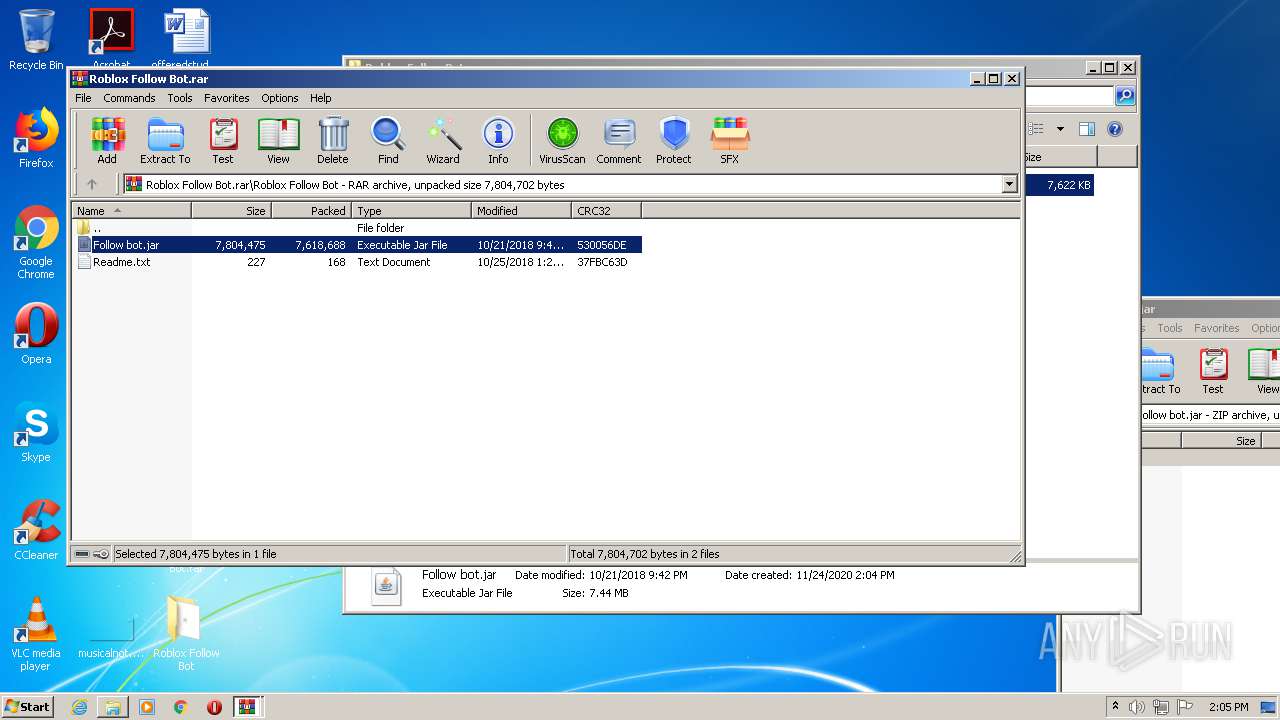Click the Opera taskbar icon

[214, 707]
